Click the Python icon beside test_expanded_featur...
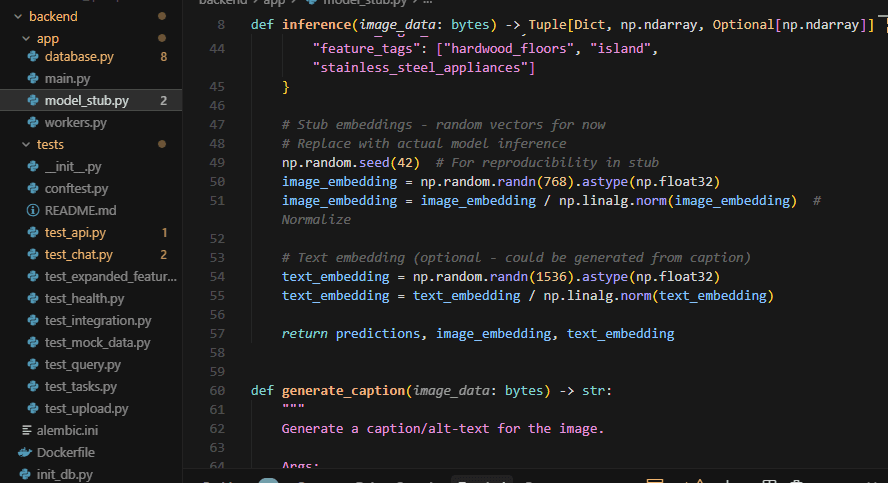 point(33,276)
